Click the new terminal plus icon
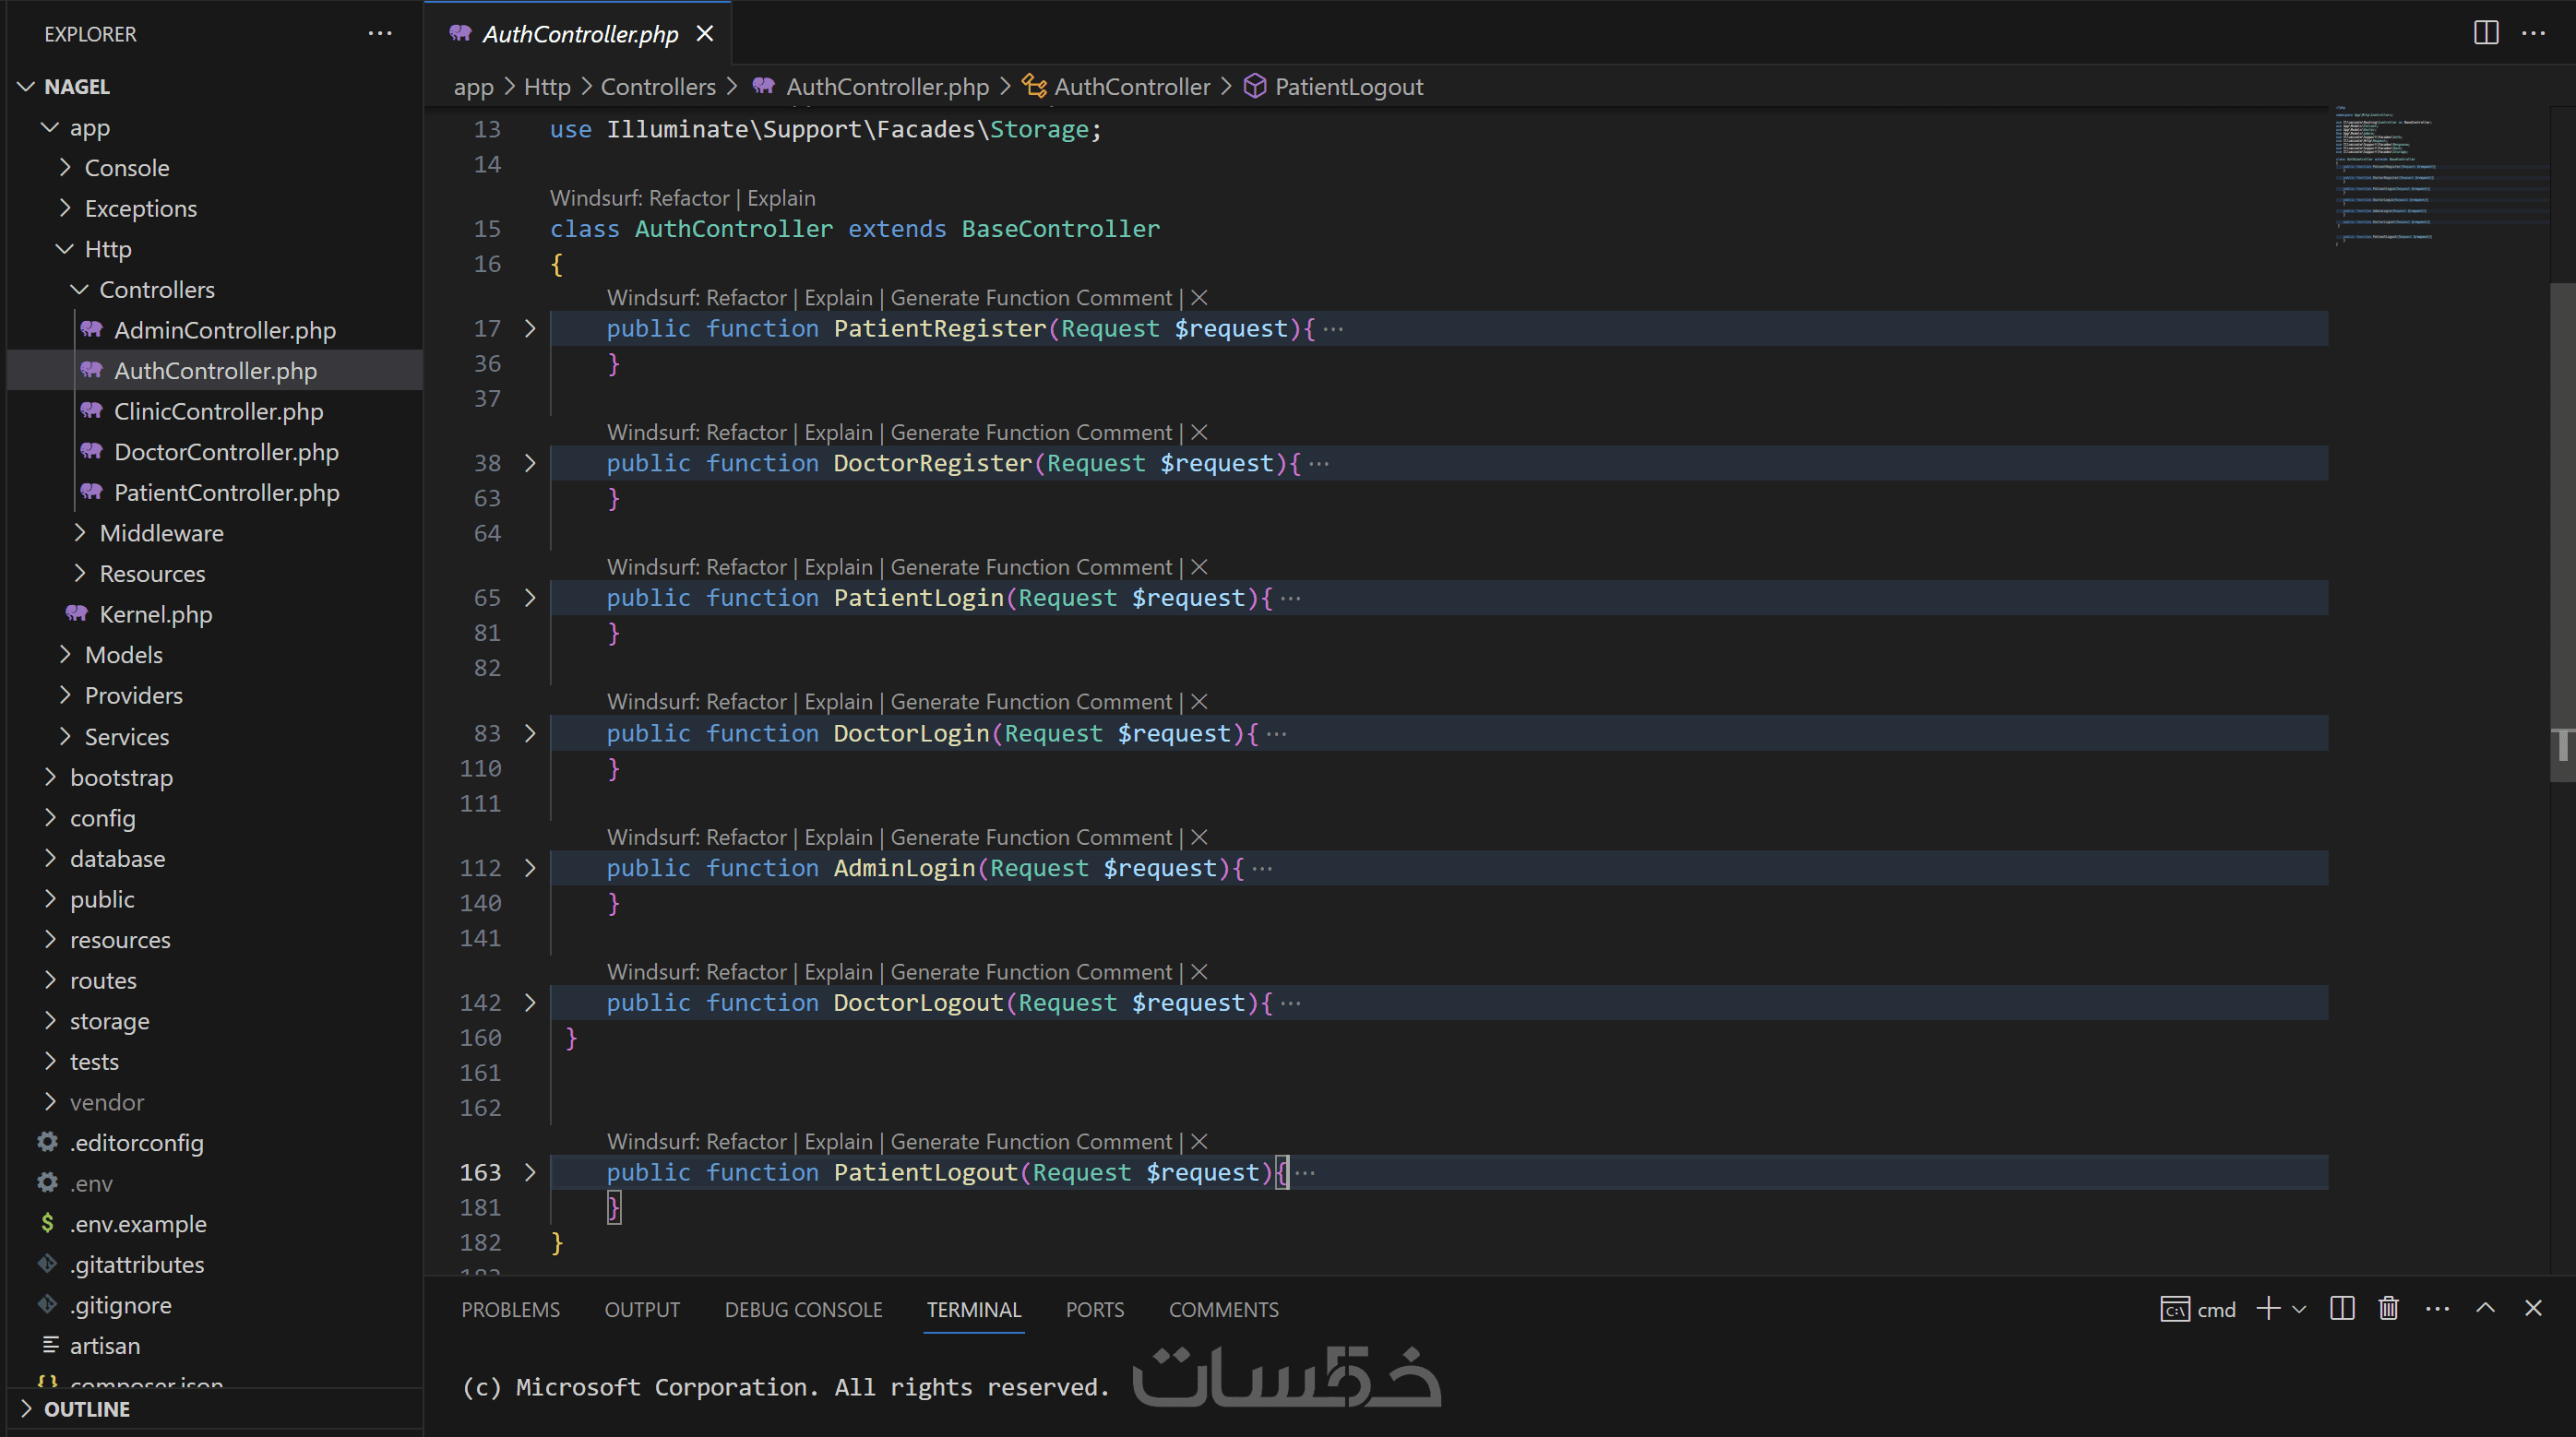Screen dimensions: 2576x1437 click(2268, 1308)
